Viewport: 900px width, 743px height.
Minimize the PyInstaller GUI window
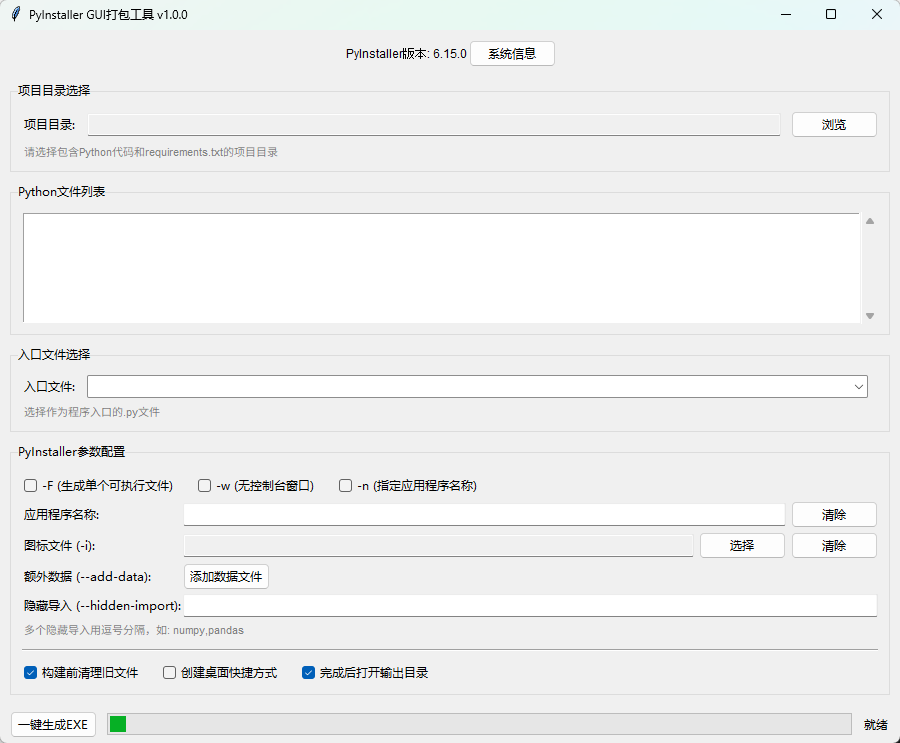(786, 14)
